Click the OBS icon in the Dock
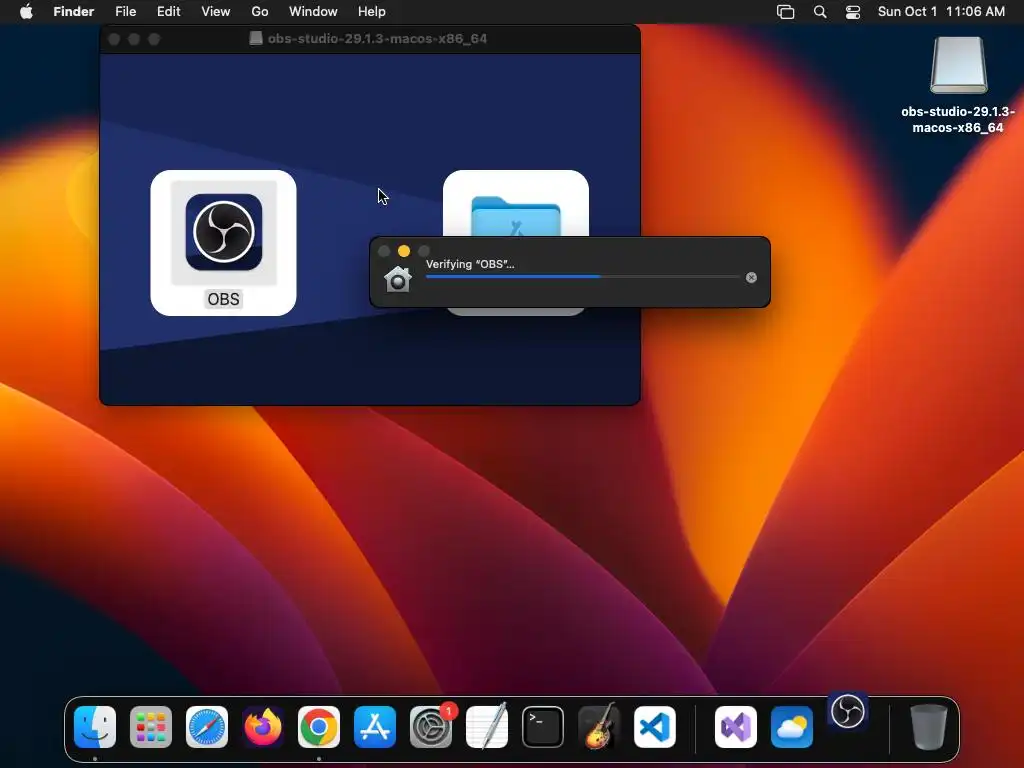Viewport: 1024px width, 768px height. [848, 712]
